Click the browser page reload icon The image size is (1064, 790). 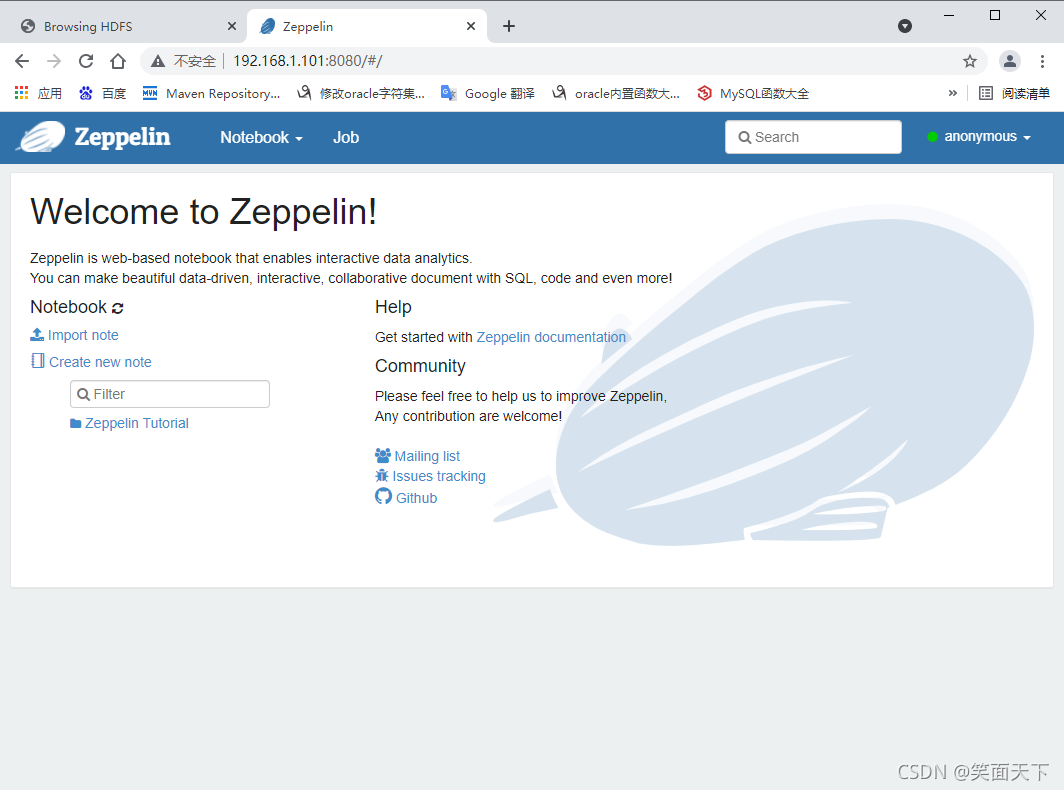(85, 61)
